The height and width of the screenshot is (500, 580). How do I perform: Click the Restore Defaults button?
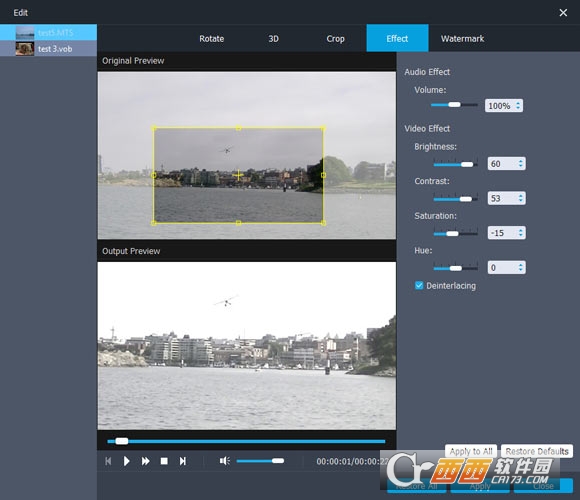(537, 451)
